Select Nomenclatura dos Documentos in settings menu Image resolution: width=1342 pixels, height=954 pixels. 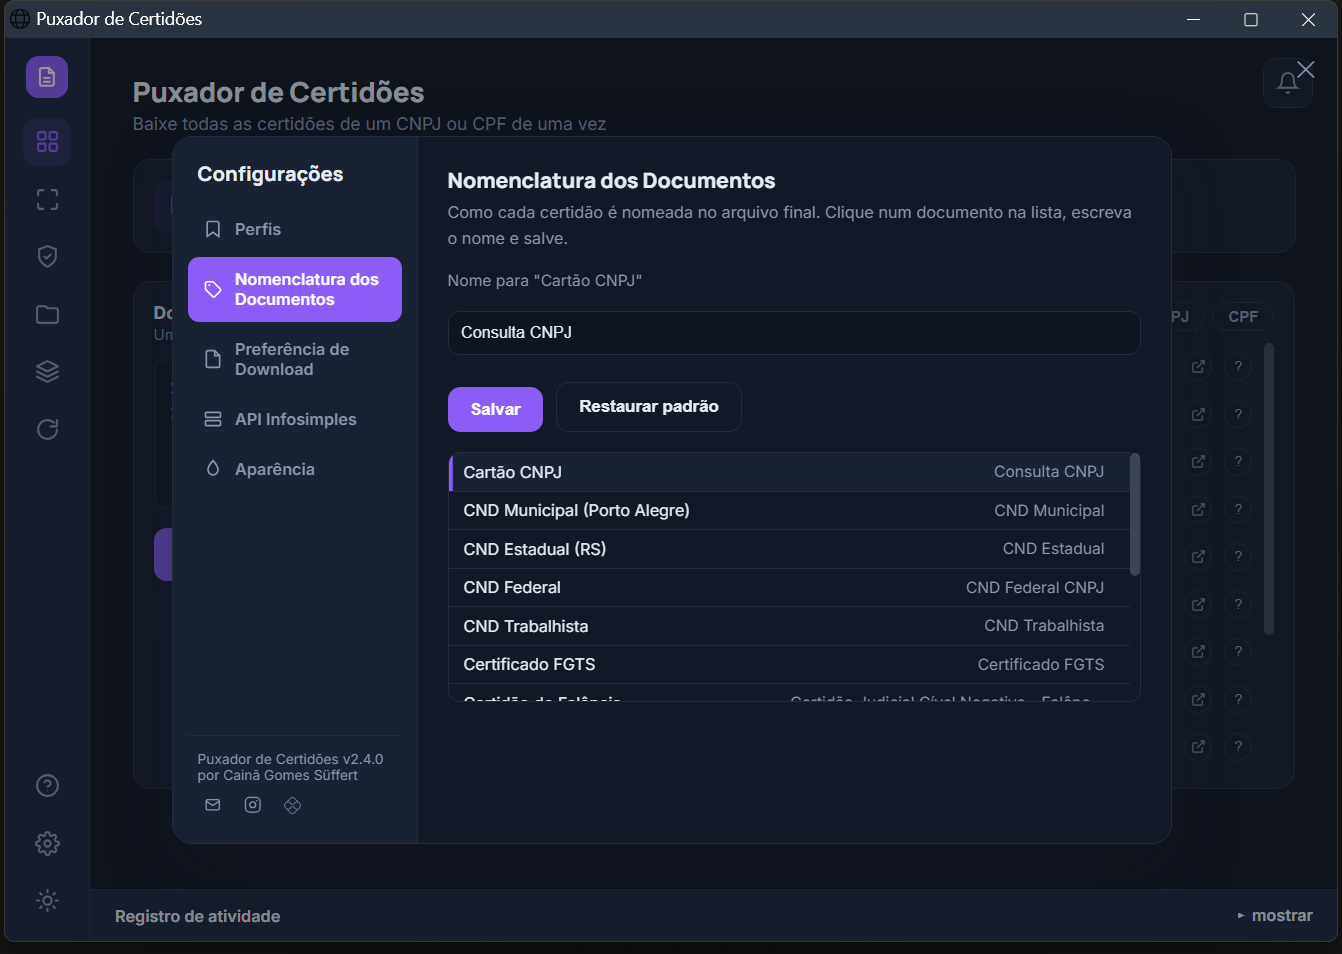tap(295, 289)
